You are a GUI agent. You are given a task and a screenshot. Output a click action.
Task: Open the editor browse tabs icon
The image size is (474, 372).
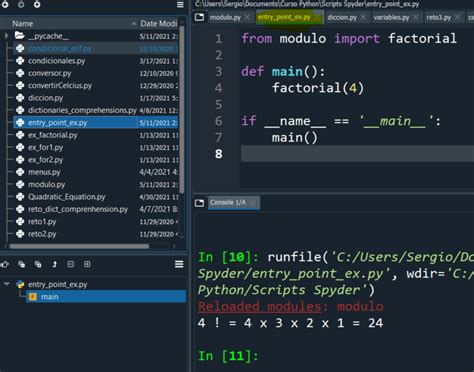click(x=199, y=17)
